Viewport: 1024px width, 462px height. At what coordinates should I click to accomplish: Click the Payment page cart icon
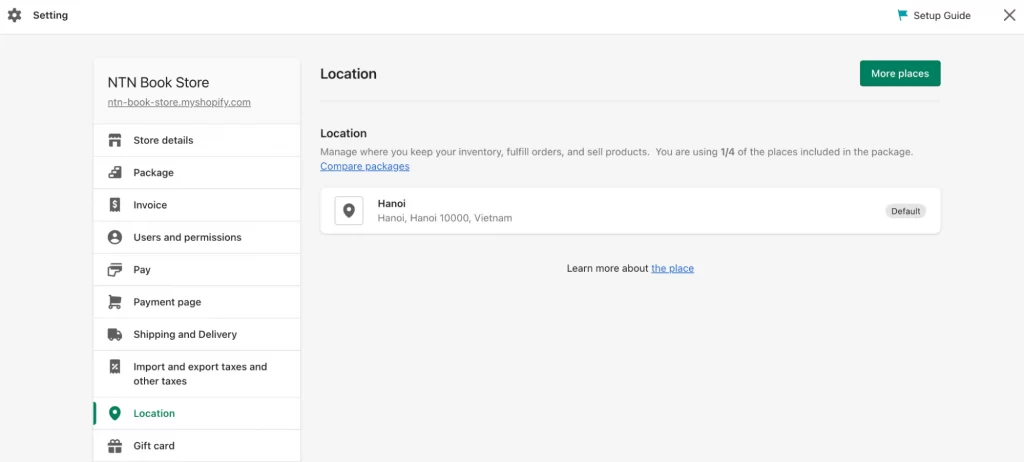[x=115, y=302]
